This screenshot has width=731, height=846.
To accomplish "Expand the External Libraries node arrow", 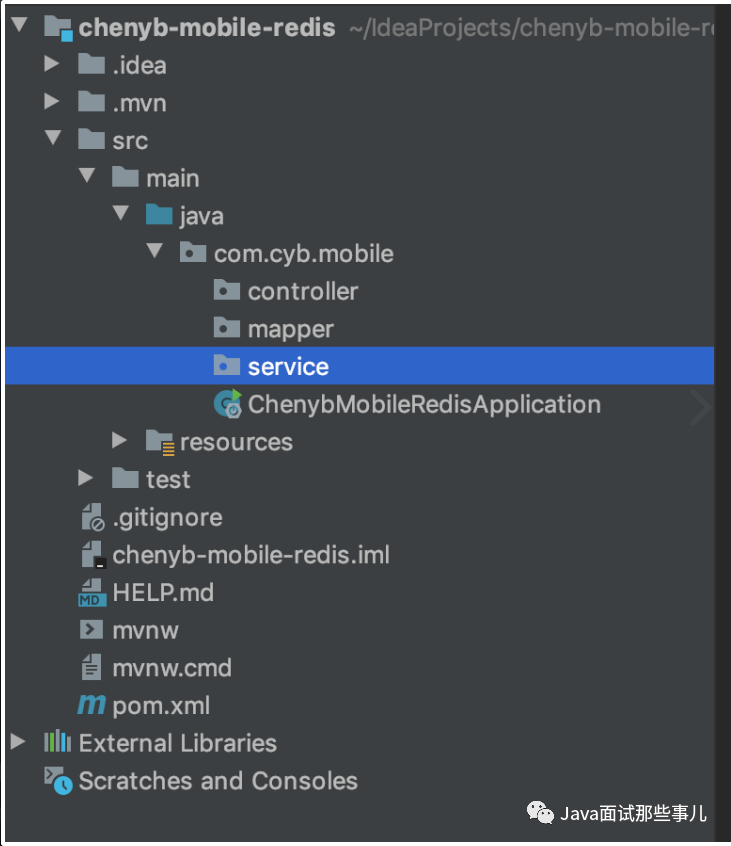I will [x=18, y=742].
